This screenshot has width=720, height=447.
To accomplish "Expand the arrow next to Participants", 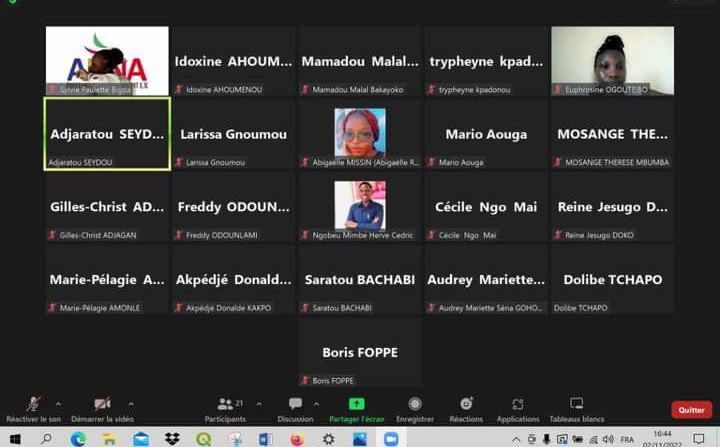I will point(259,404).
